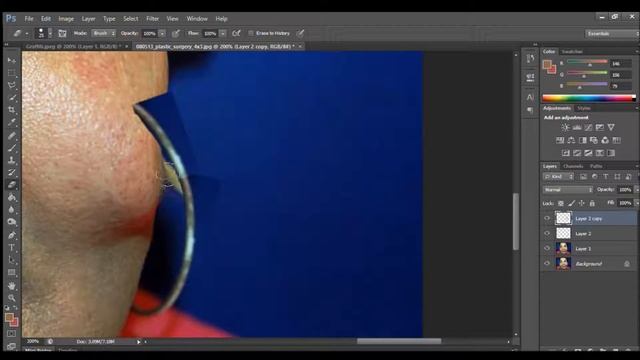This screenshot has height=360, width=640.
Task: Open the Opacity slider dropdown in options bar
Action: (162, 33)
